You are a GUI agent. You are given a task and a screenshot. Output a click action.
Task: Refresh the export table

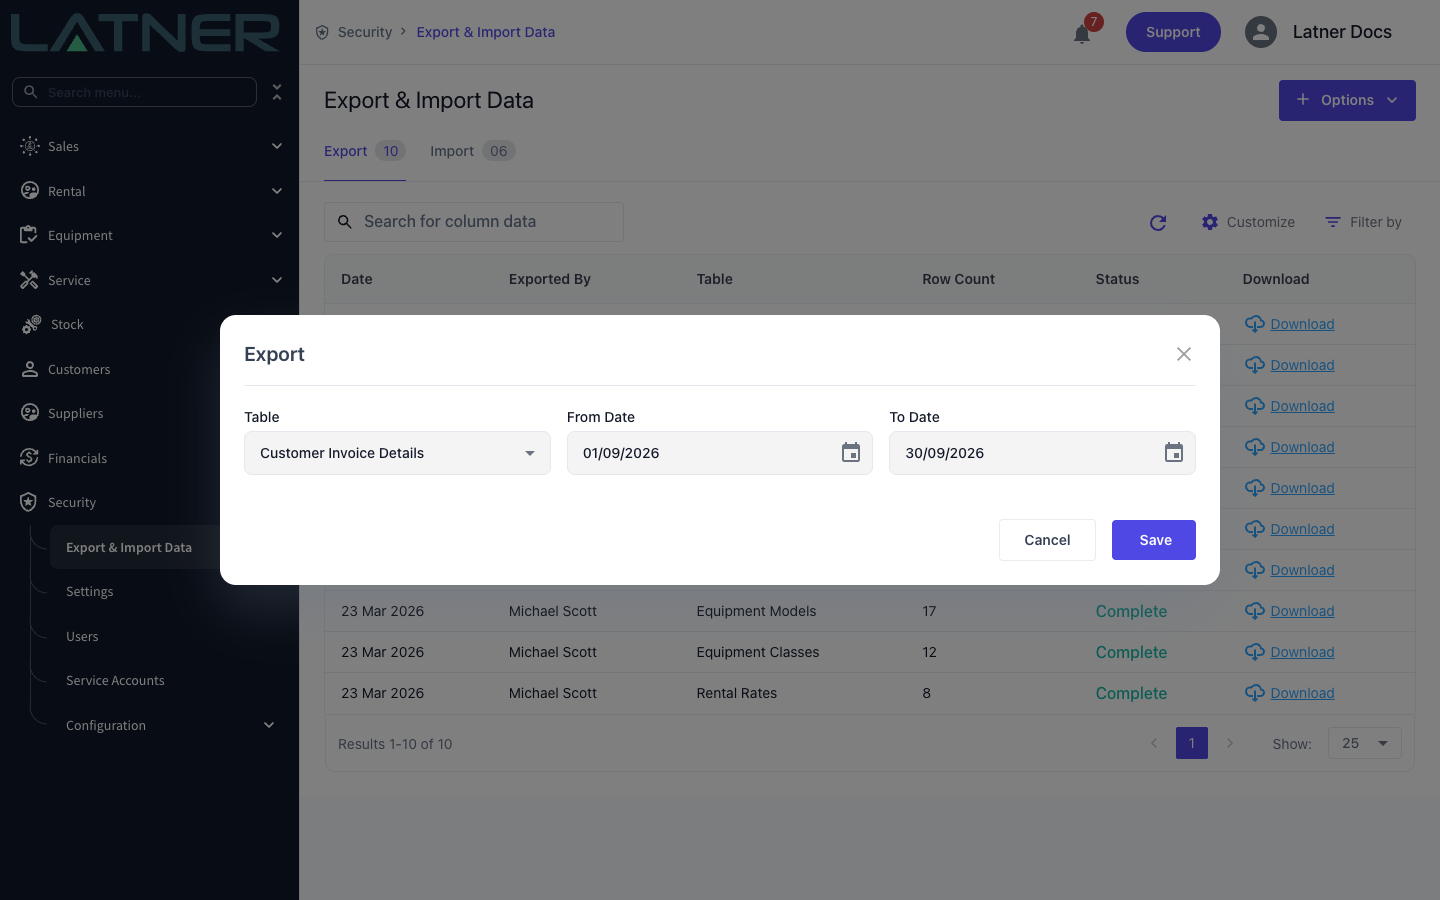(1158, 222)
